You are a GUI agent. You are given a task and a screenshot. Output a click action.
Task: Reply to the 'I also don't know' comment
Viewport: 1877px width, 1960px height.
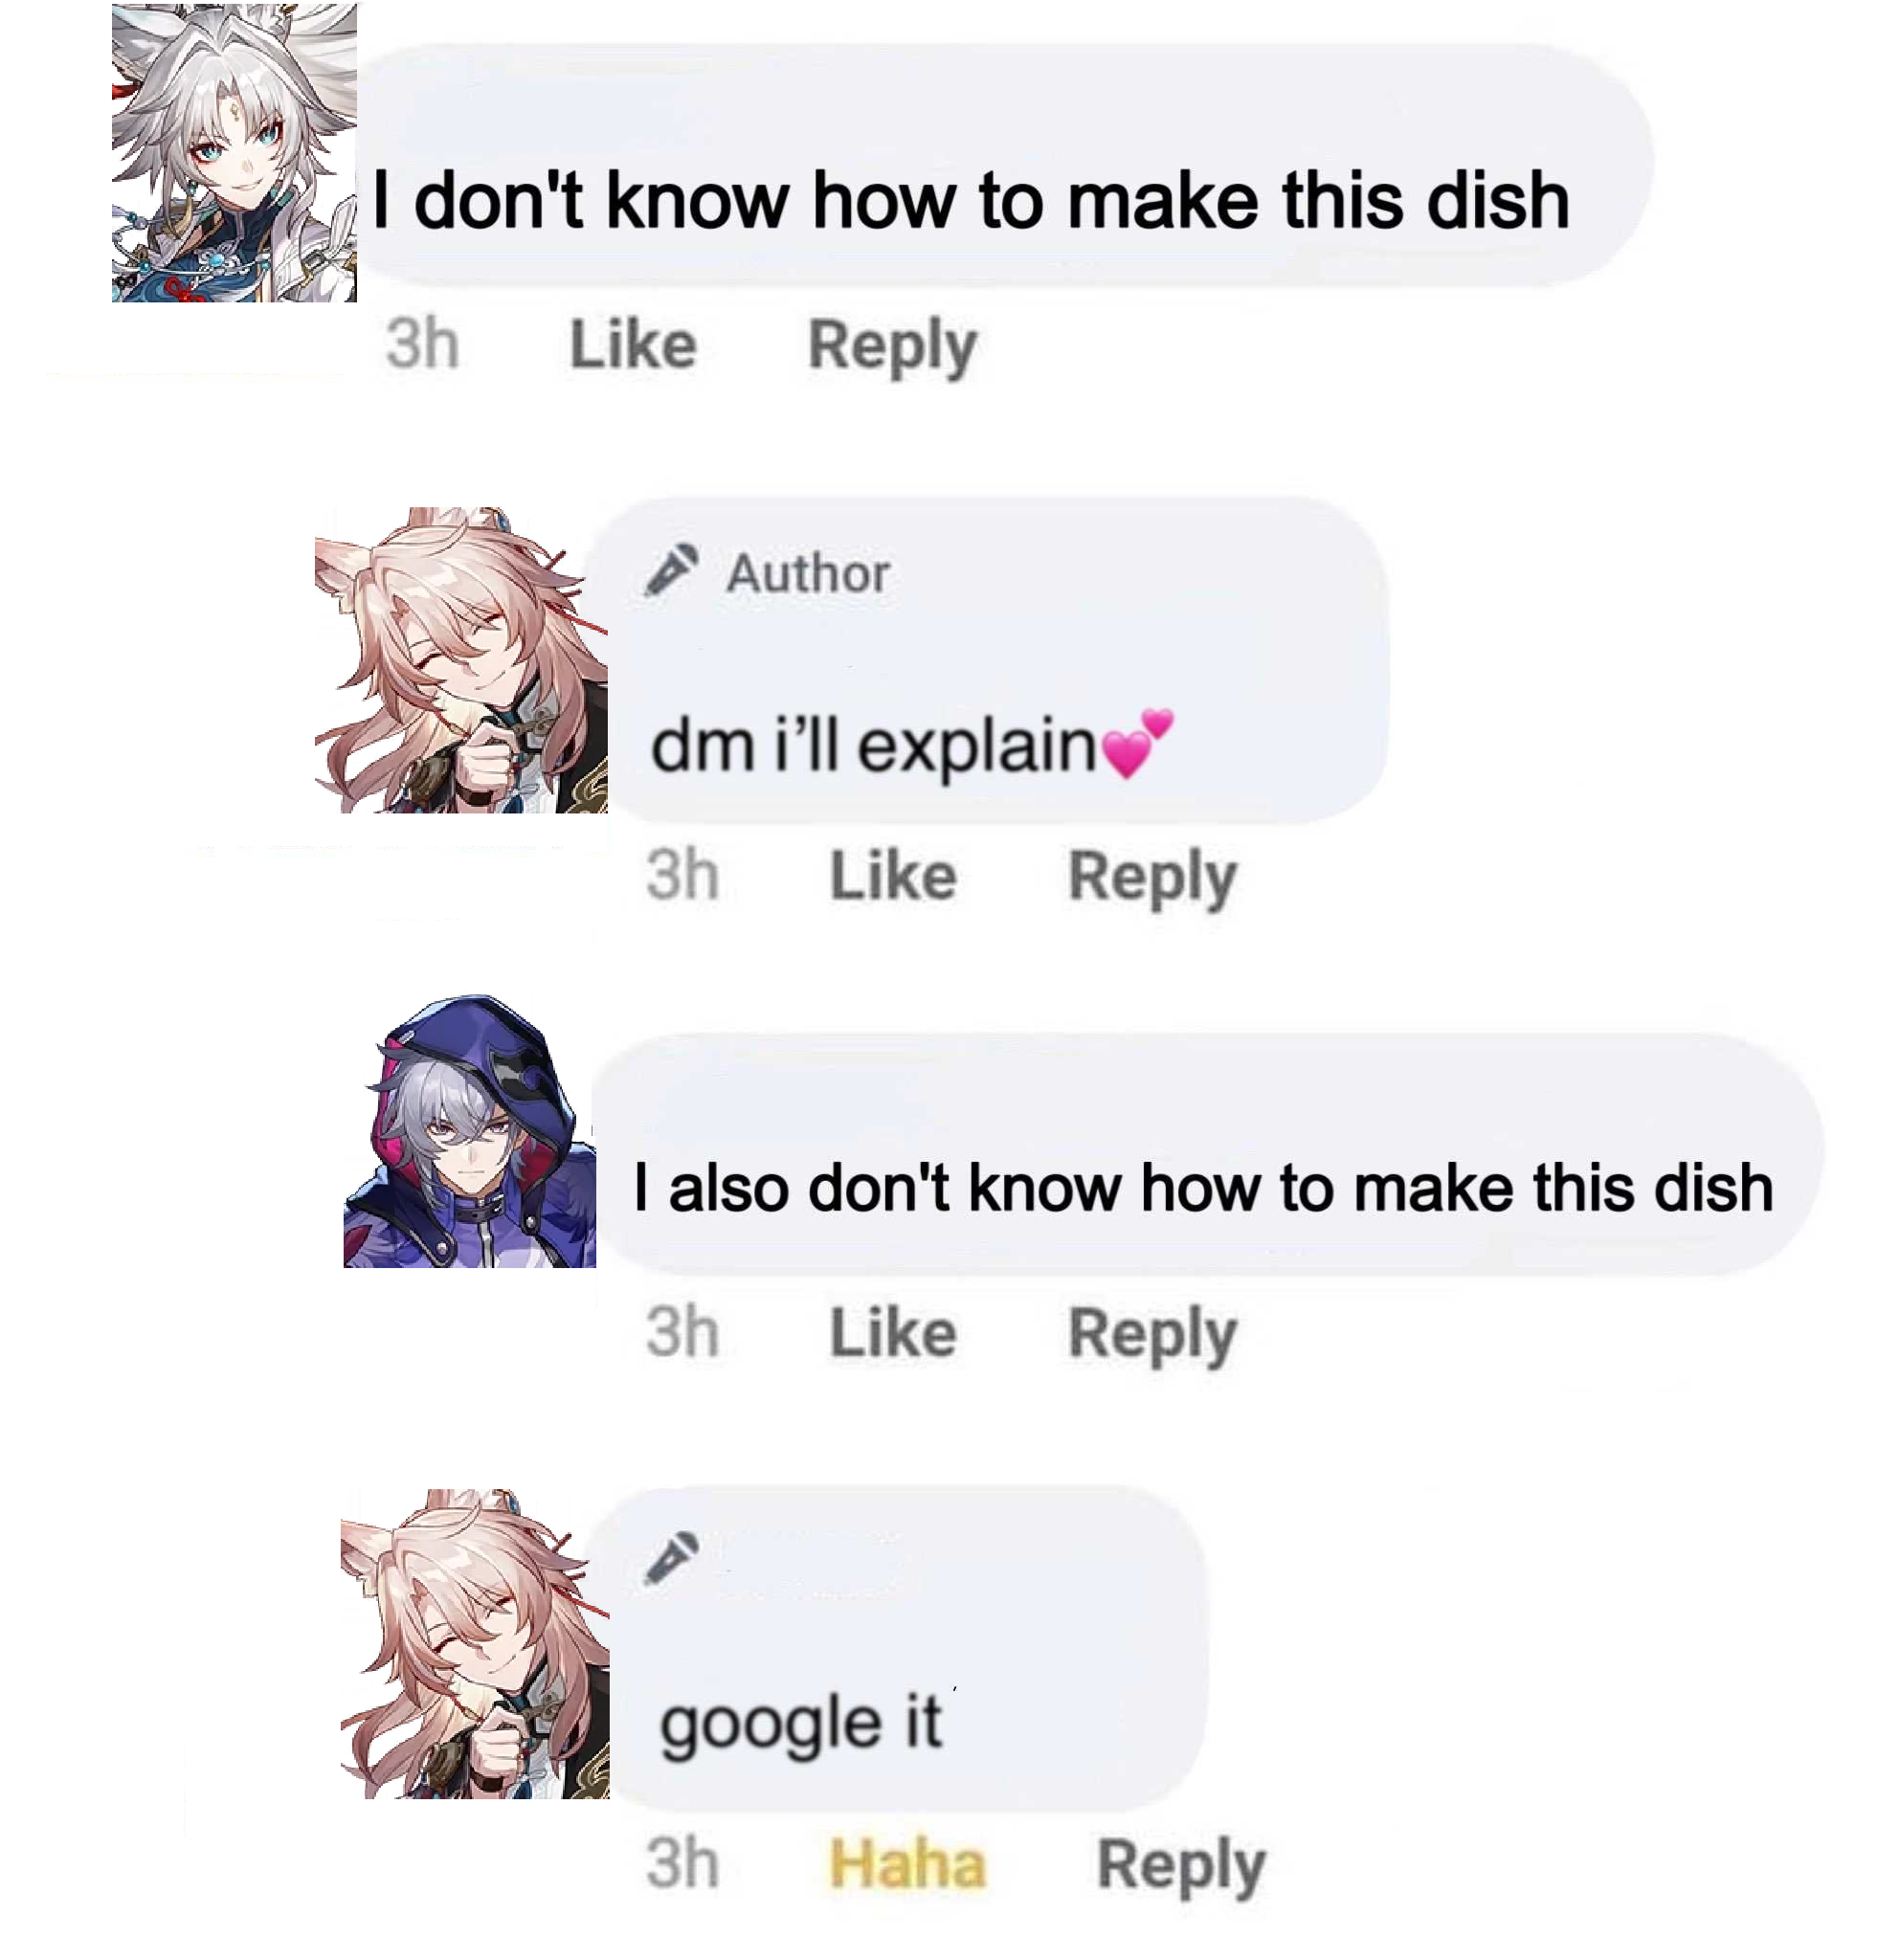[x=1152, y=1335]
